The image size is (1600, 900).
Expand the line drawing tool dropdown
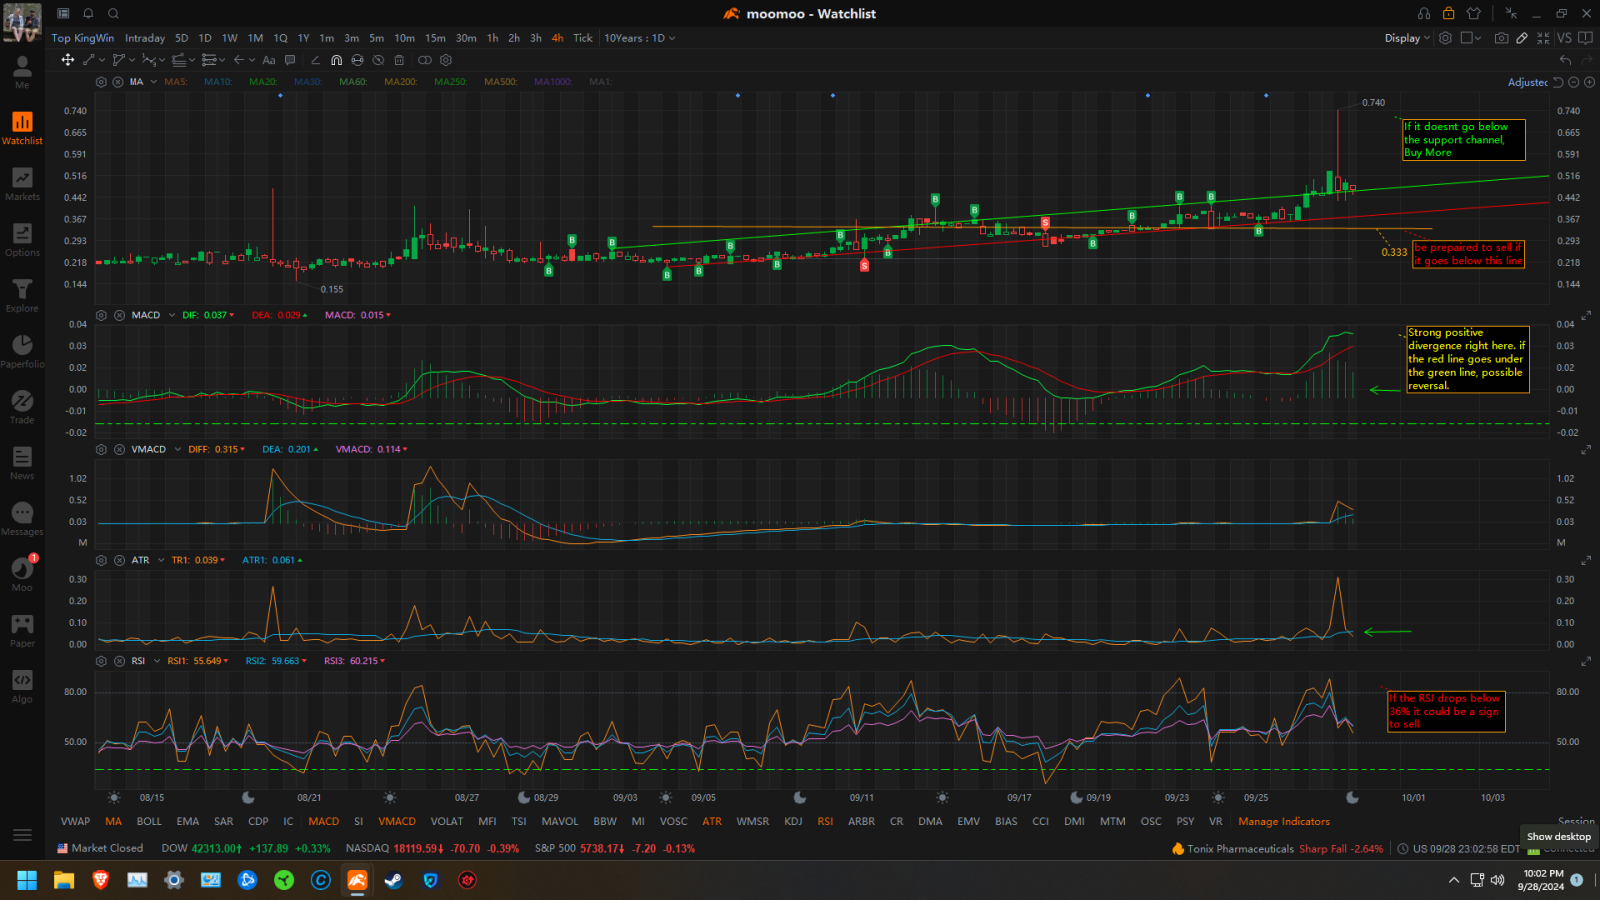click(x=102, y=60)
